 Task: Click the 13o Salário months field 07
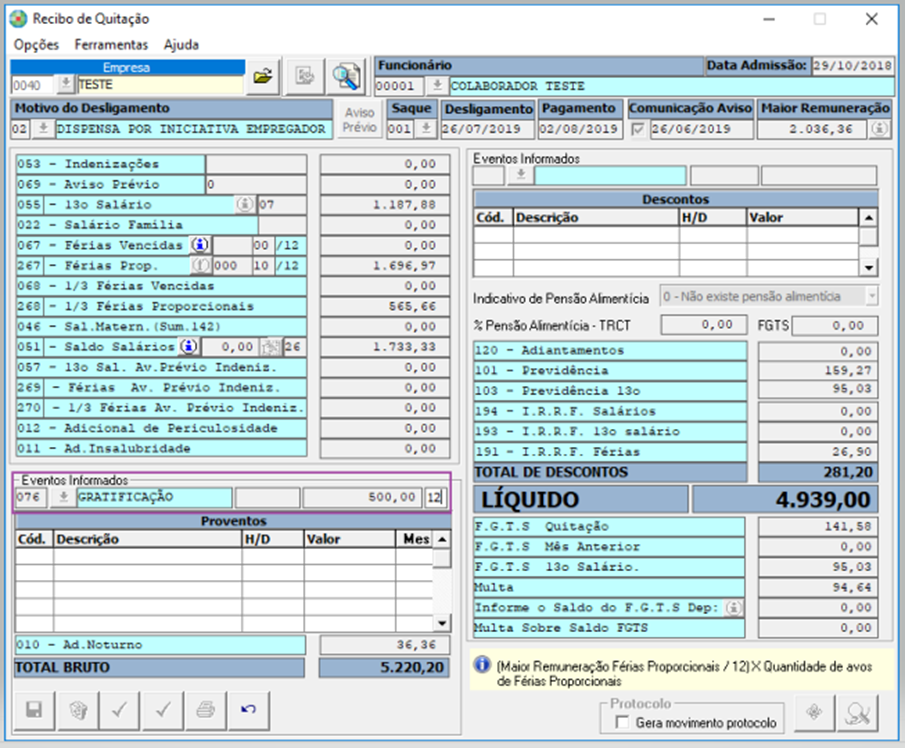(282, 204)
